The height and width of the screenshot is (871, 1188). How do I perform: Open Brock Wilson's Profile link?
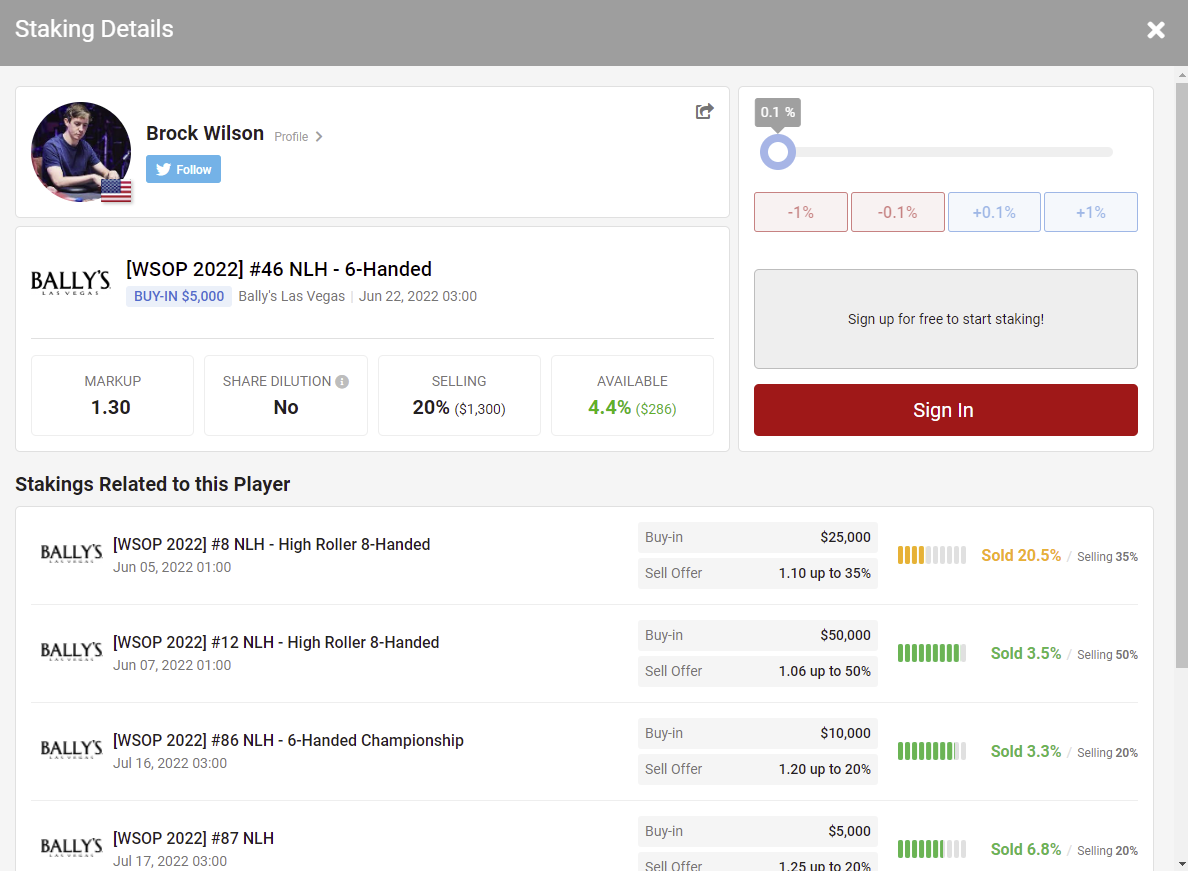point(299,136)
